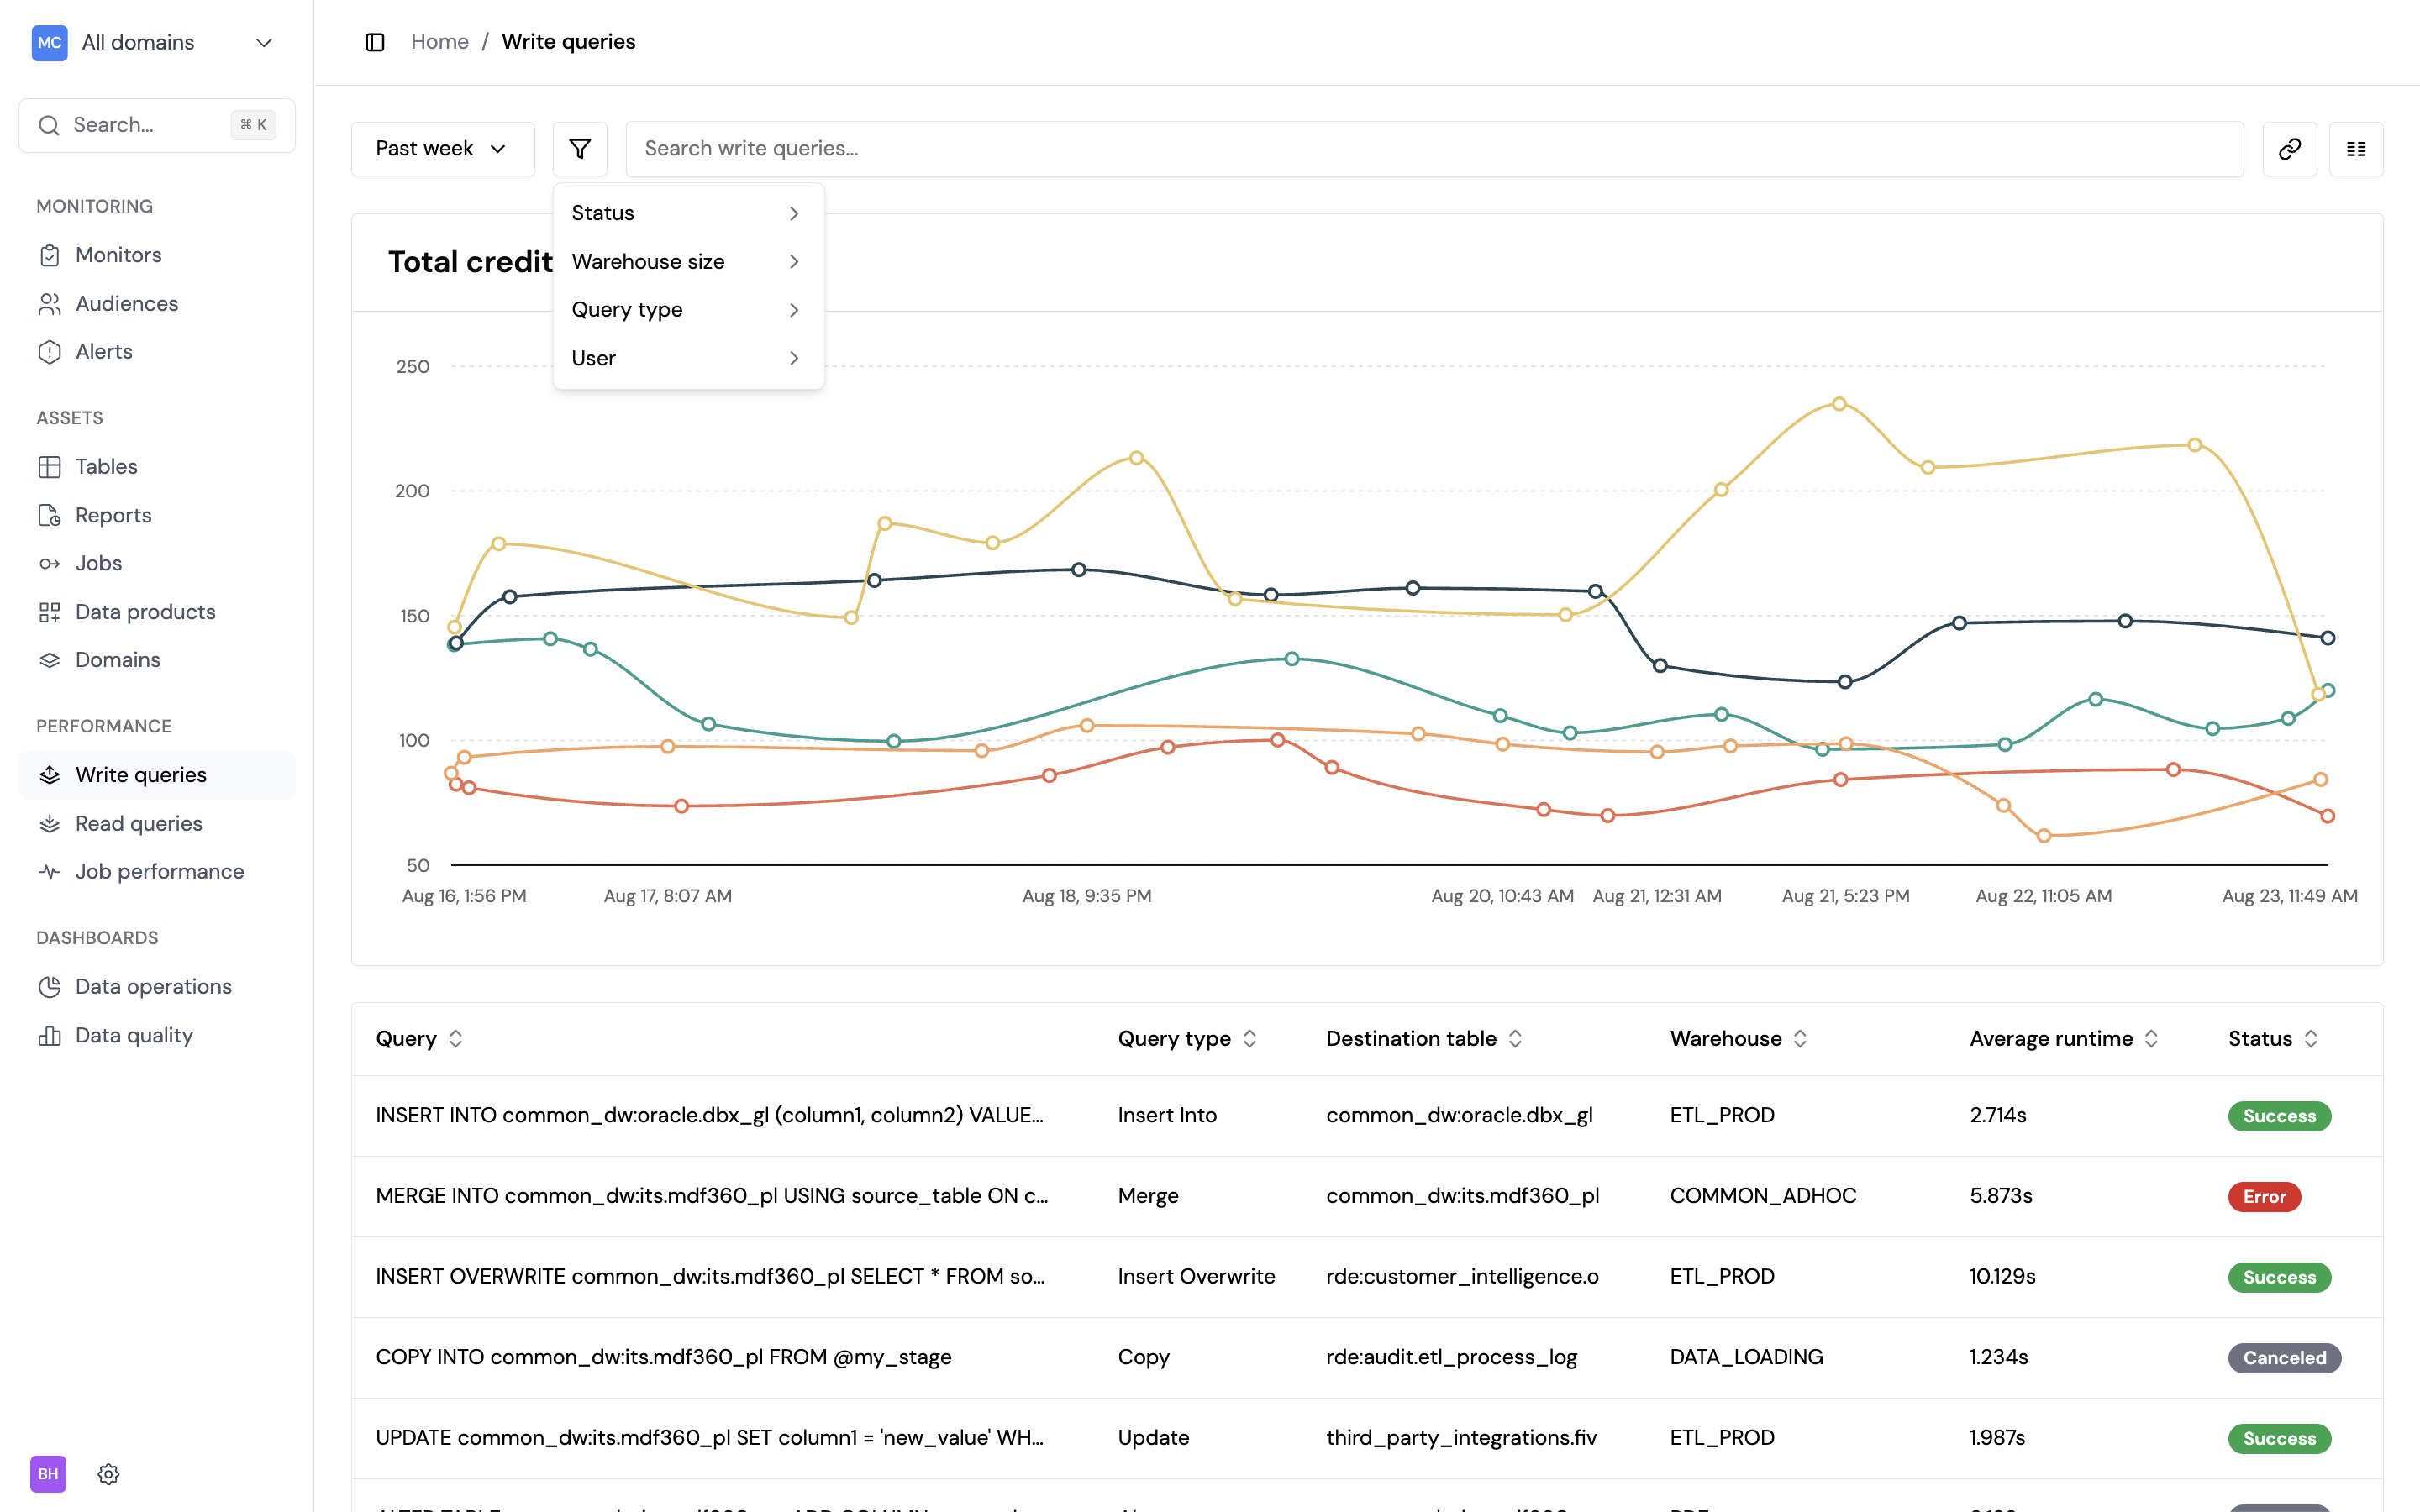Click the Search write queries field
Image resolution: width=2420 pixels, height=1512 pixels.
[x=1433, y=149]
